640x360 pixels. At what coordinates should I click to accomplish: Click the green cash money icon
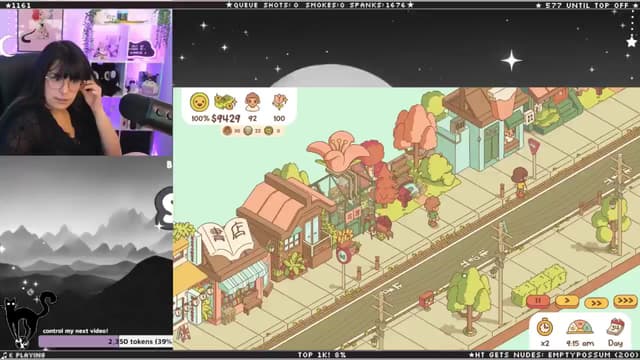pyautogui.click(x=225, y=102)
